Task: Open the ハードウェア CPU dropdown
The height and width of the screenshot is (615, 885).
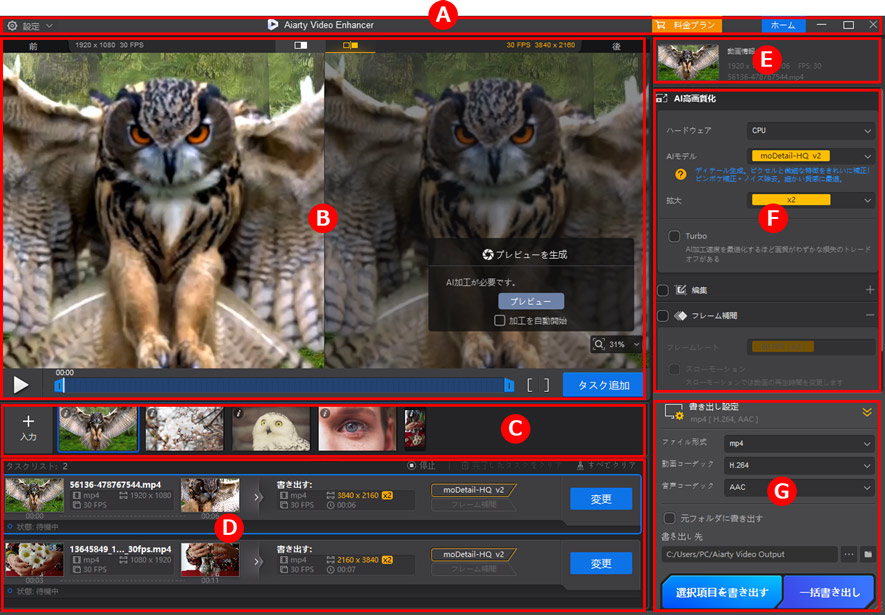Action: 810,130
